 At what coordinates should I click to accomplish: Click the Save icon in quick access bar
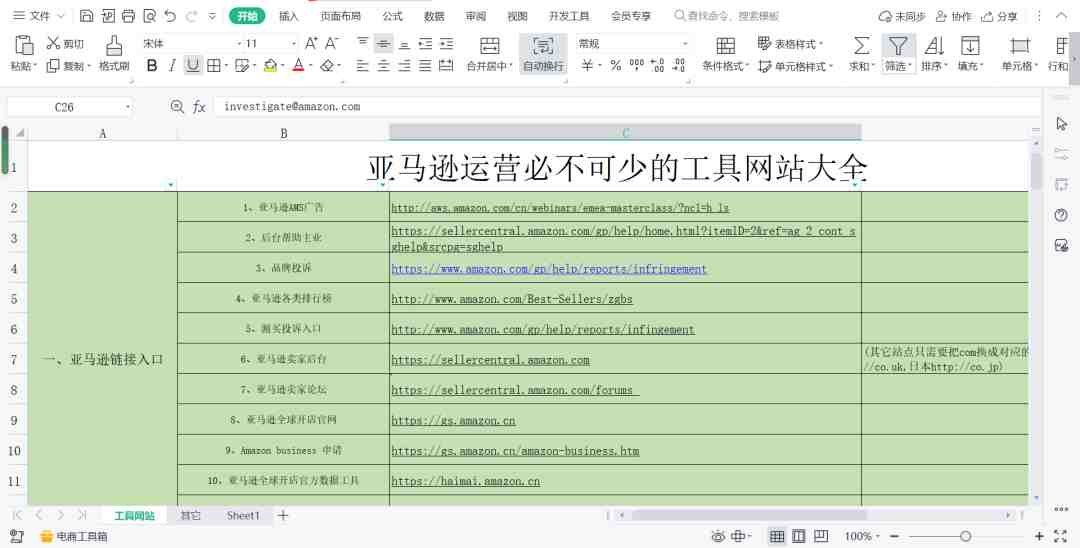pyautogui.click(x=86, y=16)
